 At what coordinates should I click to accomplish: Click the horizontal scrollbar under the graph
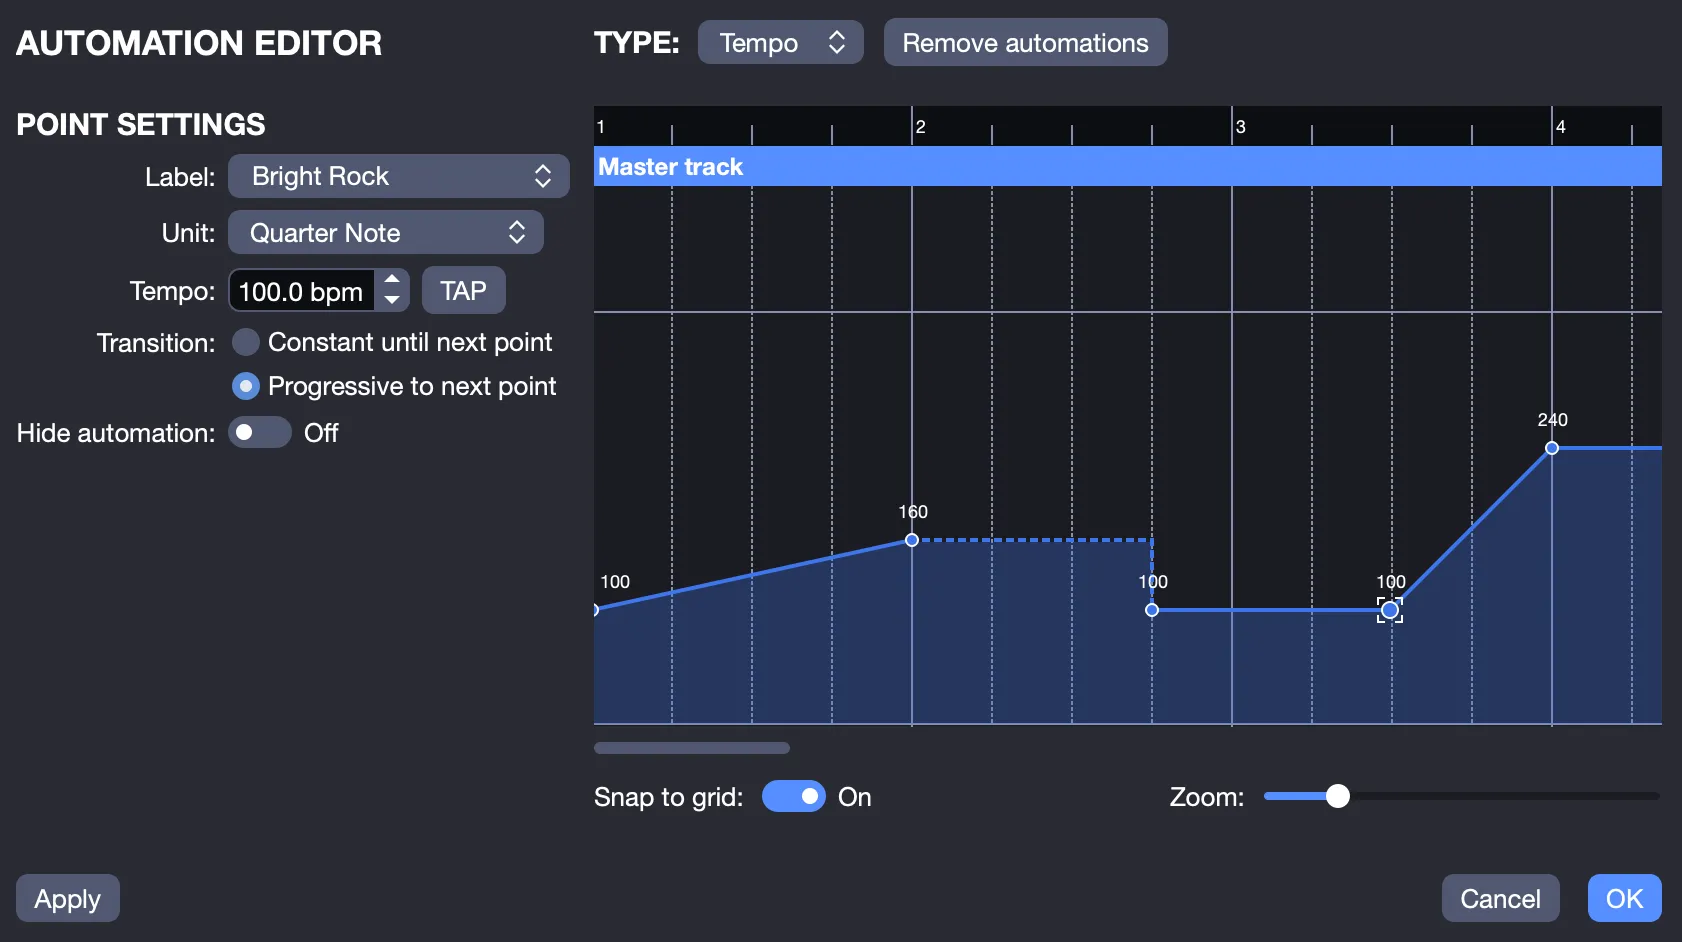pyautogui.click(x=692, y=748)
